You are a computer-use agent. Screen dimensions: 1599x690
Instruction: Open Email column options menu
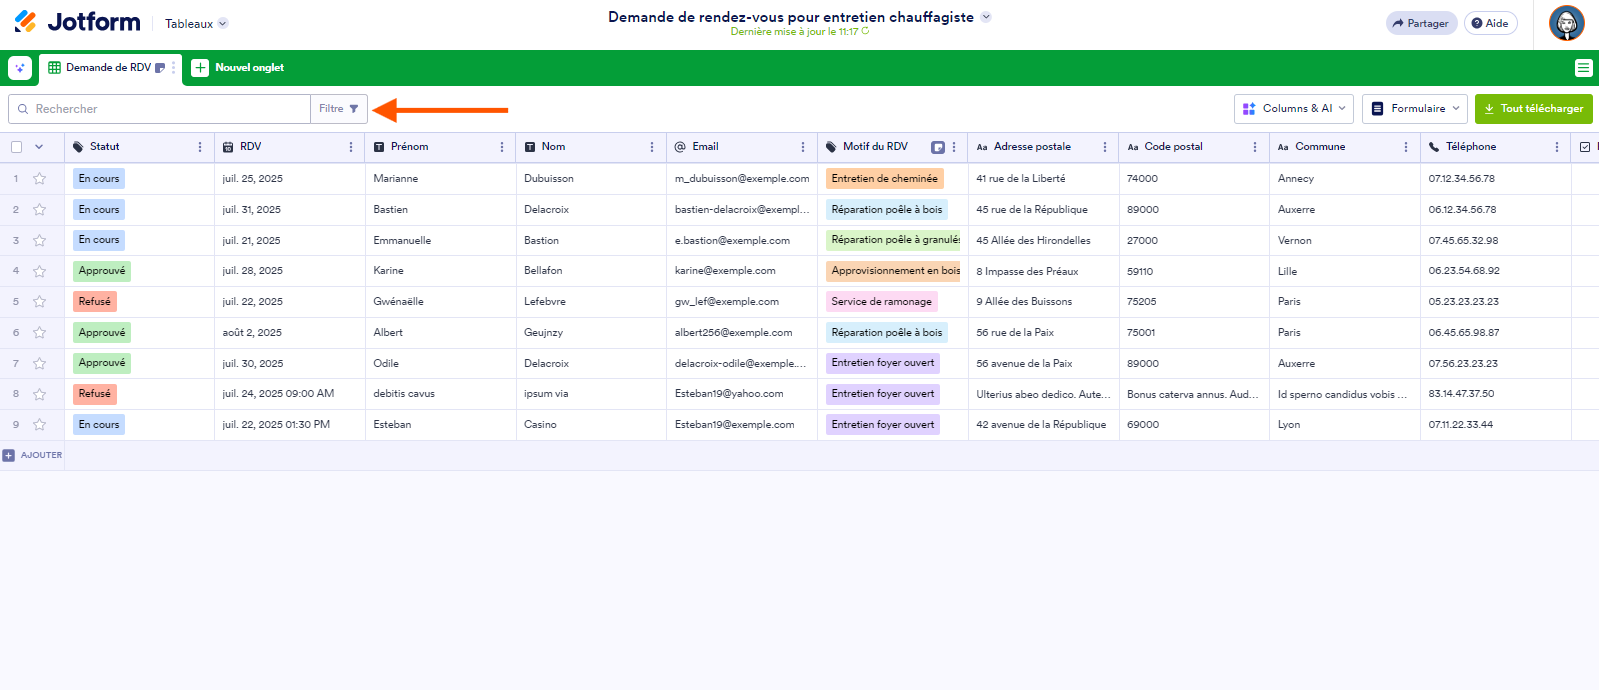click(803, 147)
